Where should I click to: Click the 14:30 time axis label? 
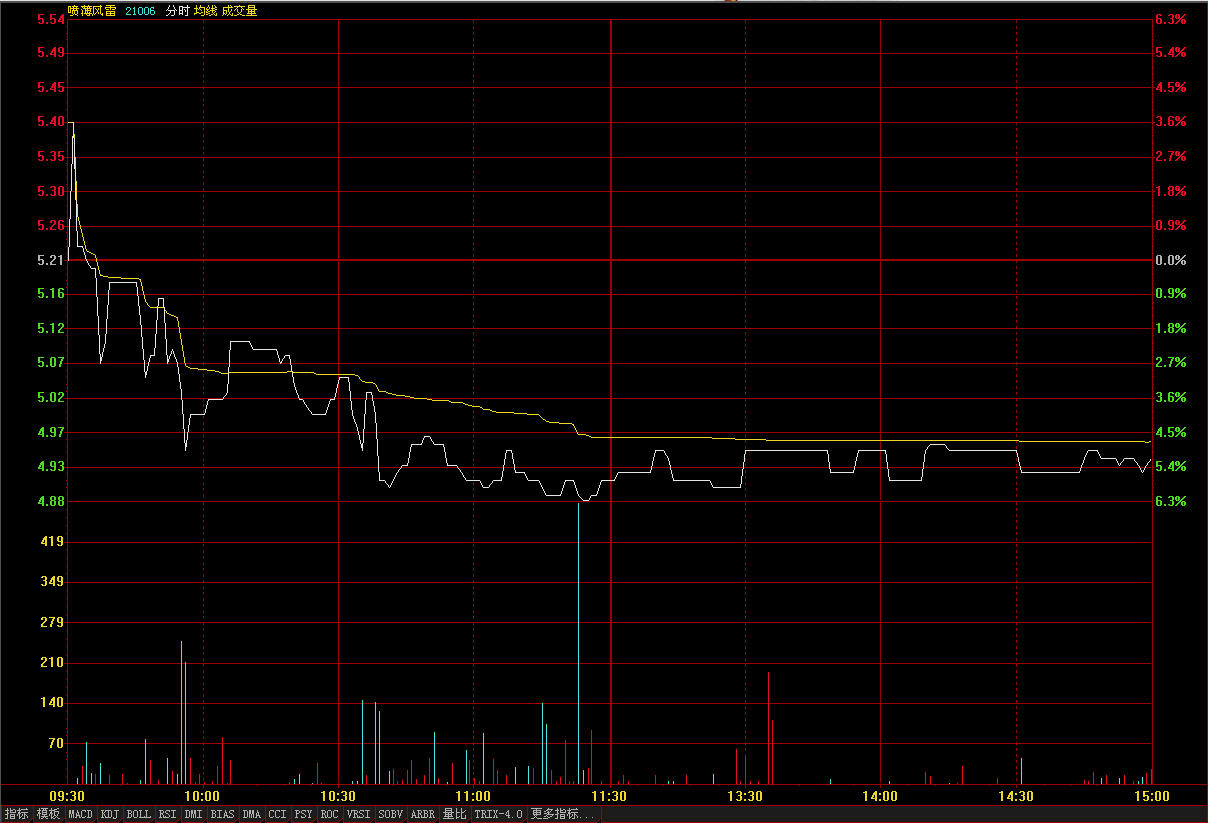coord(1016,797)
